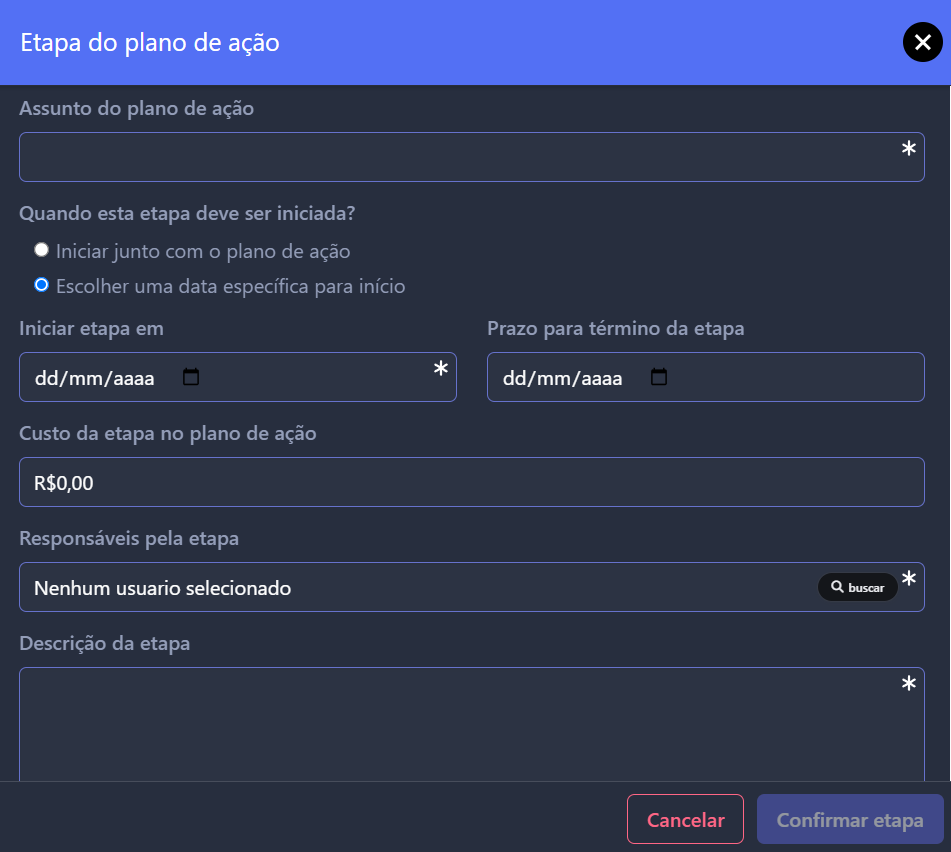Viewport: 951px width, 852px height.
Task: Open calendar picker for Iniciar etapa em
Action: [x=190, y=377]
